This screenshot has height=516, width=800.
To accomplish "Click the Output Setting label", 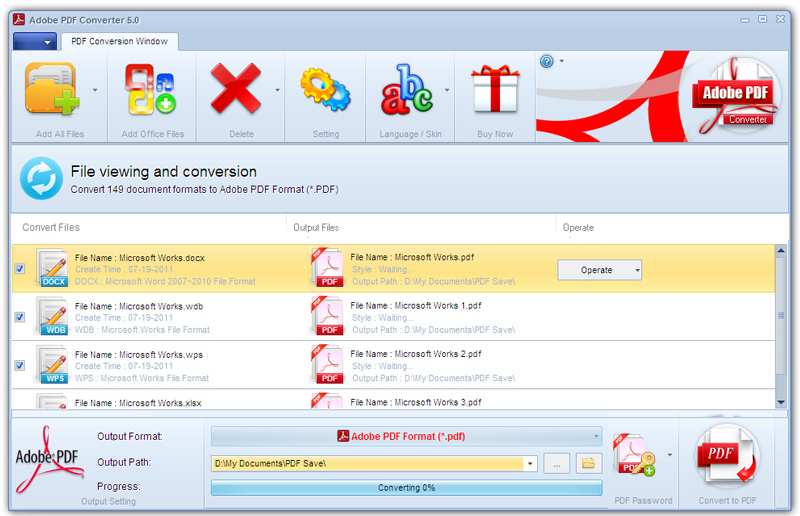I will [x=109, y=501].
